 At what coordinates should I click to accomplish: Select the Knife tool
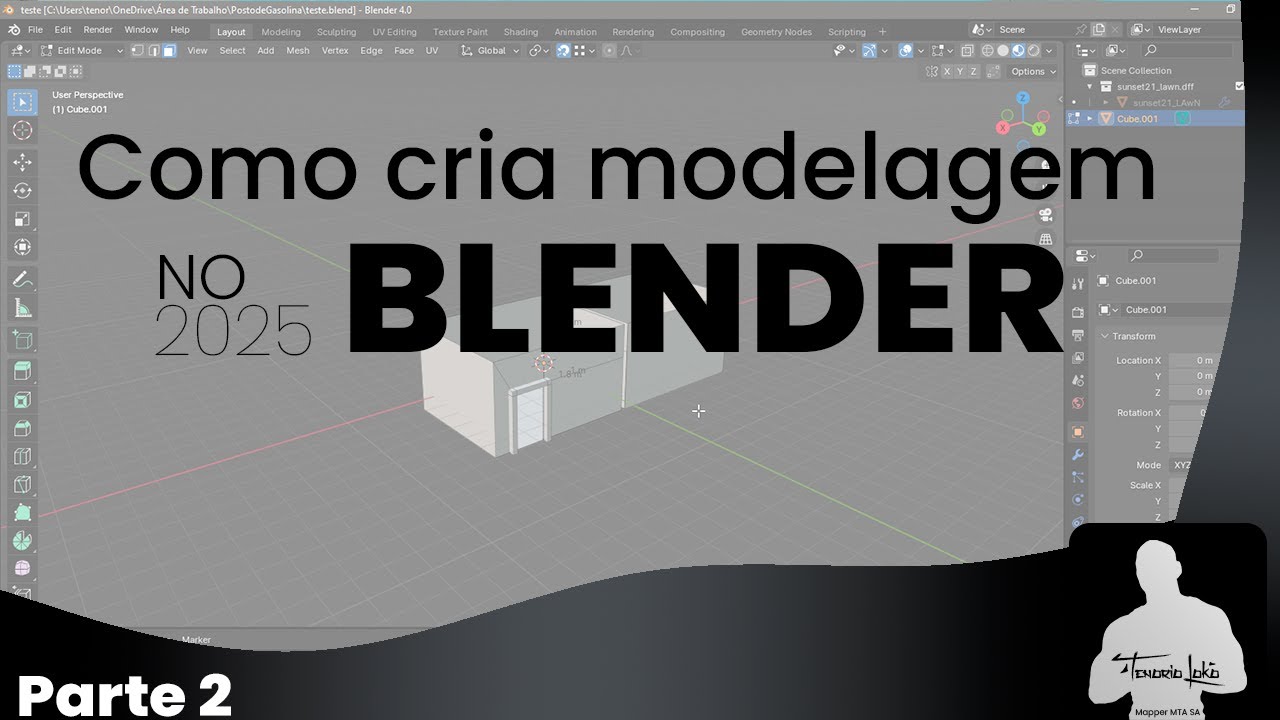tap(22, 485)
